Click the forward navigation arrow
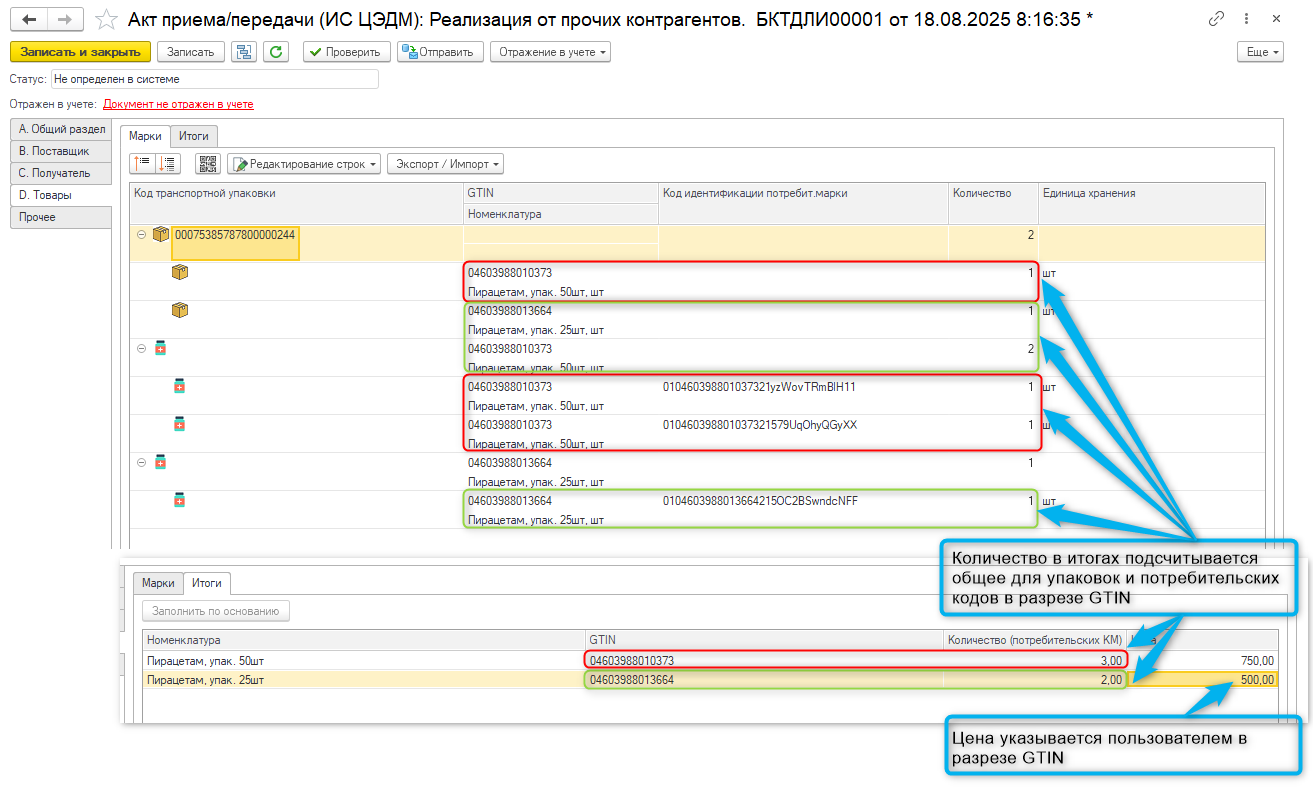This screenshot has height=807, width=1313. point(65,19)
